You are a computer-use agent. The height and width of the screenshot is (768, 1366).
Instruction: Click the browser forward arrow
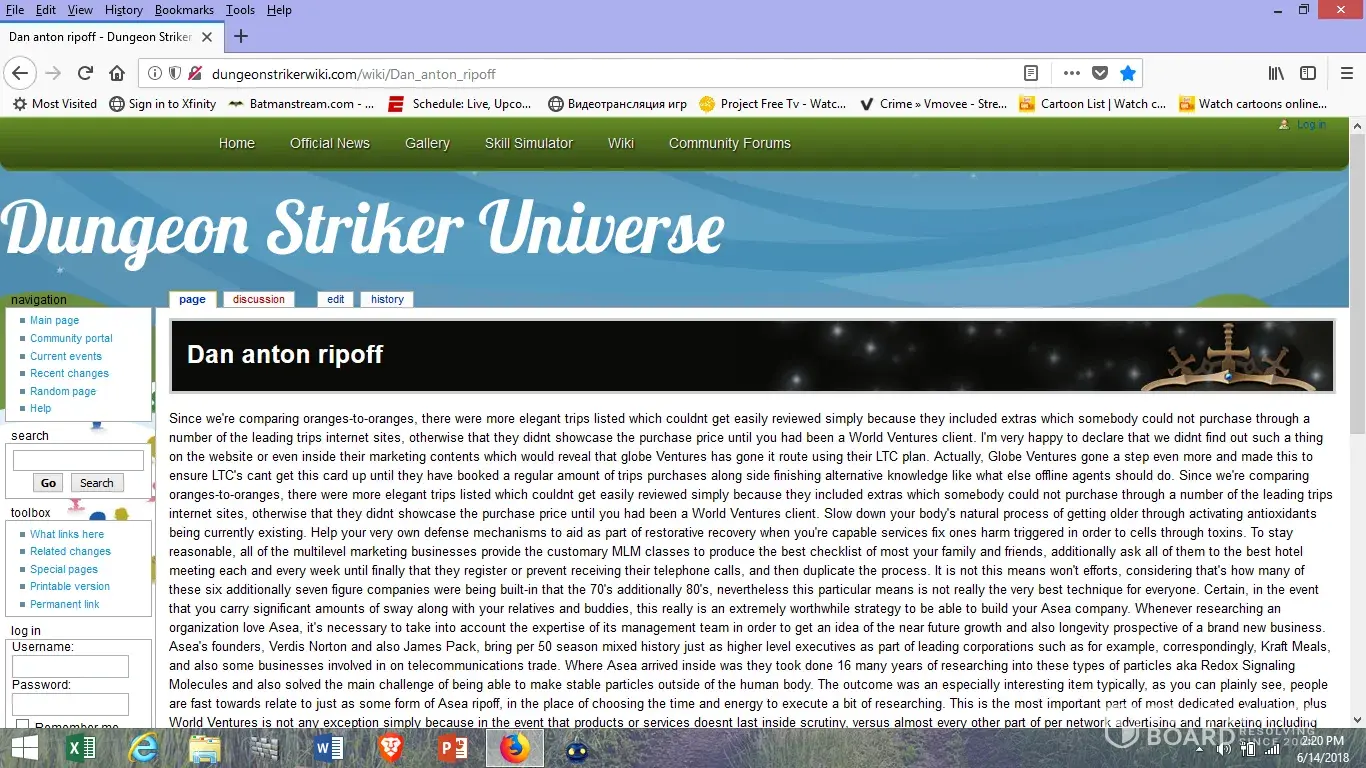(x=53, y=73)
